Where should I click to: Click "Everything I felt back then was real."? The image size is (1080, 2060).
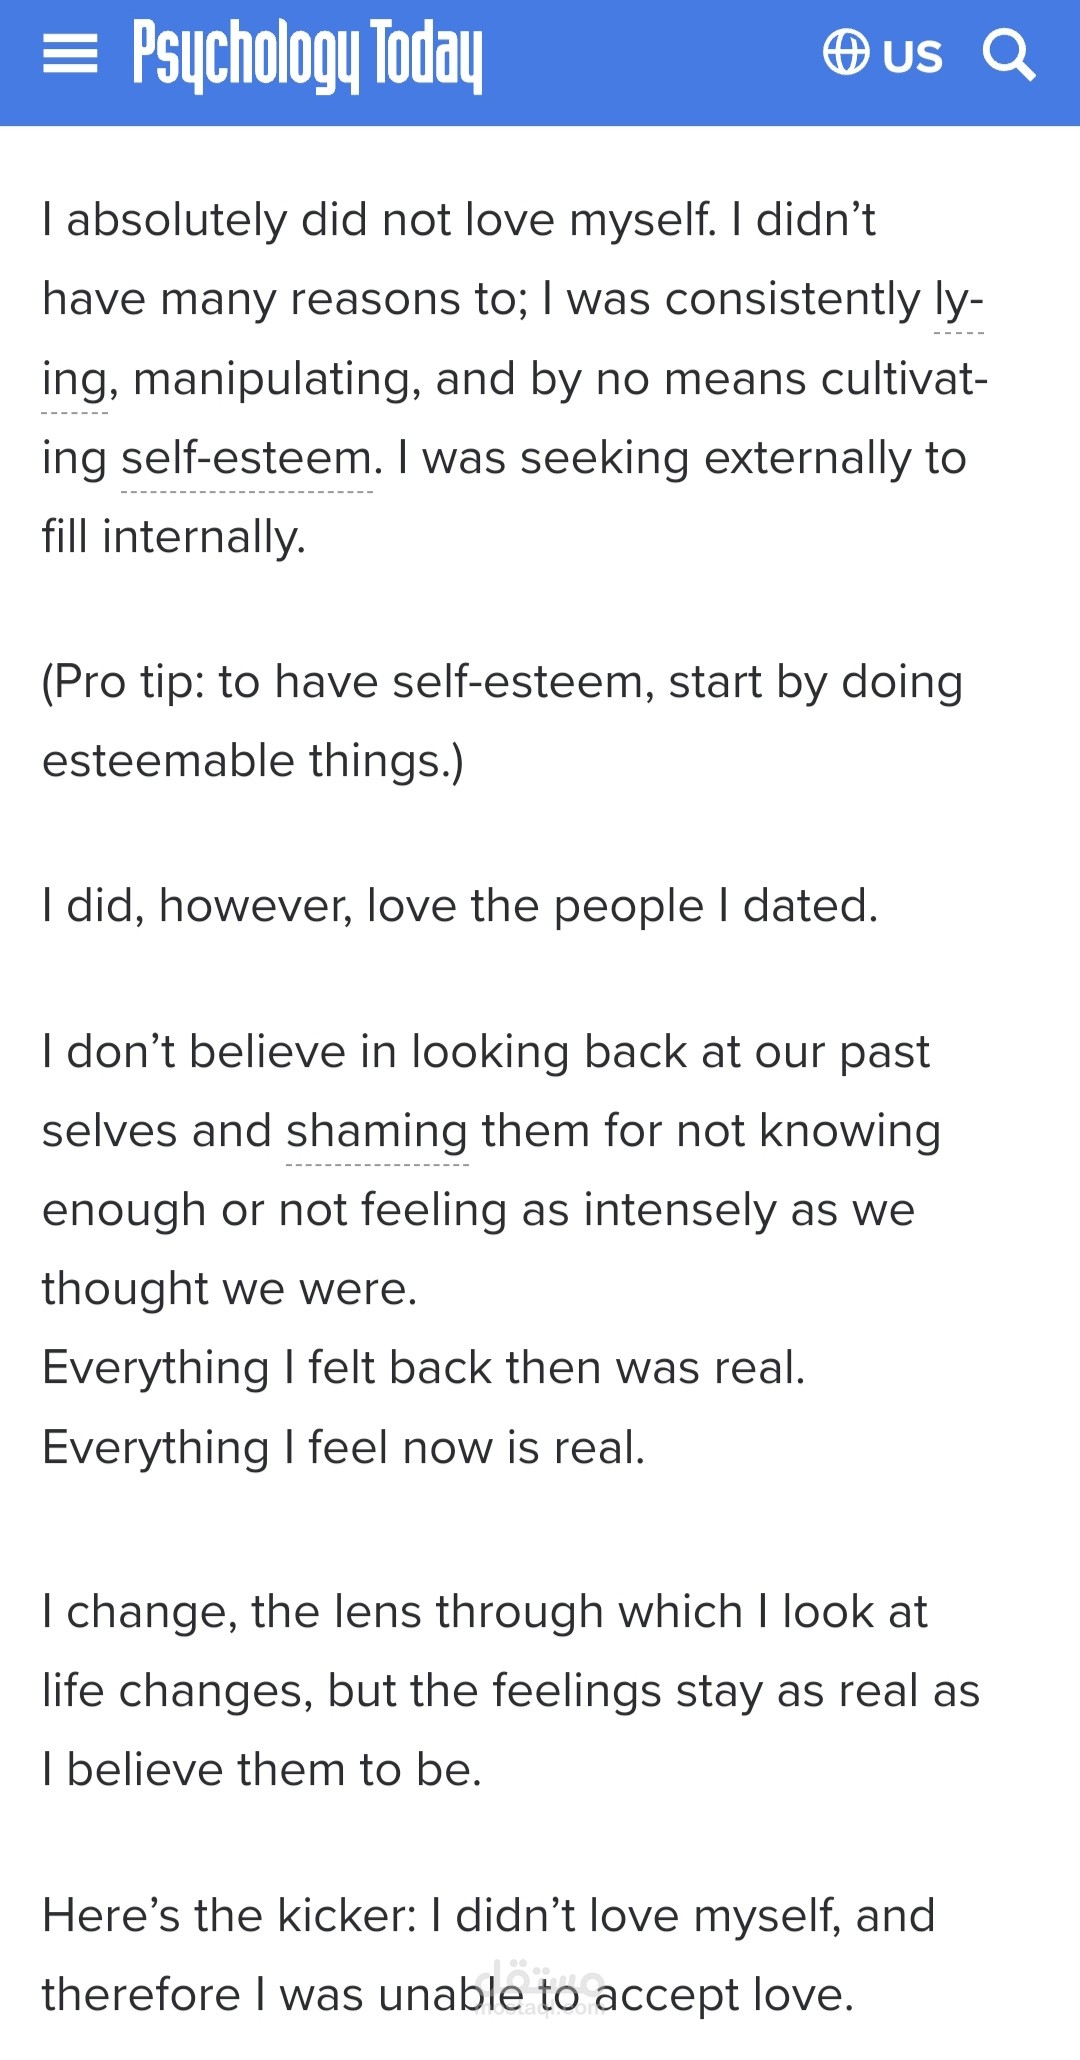(x=424, y=1369)
